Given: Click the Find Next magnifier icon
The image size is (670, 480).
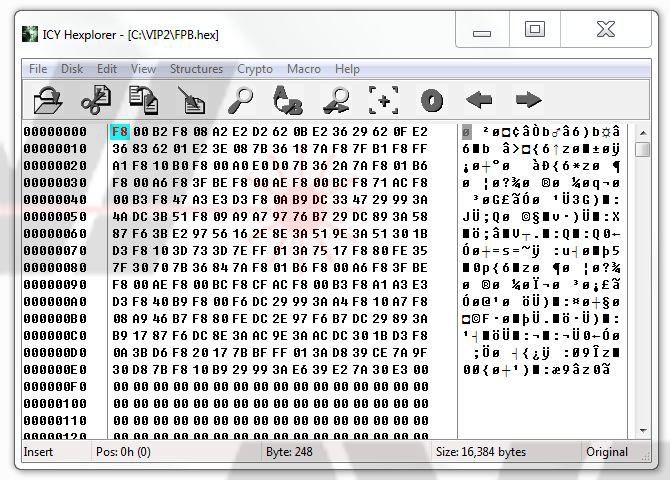Looking at the screenshot, I should tap(335, 100).
